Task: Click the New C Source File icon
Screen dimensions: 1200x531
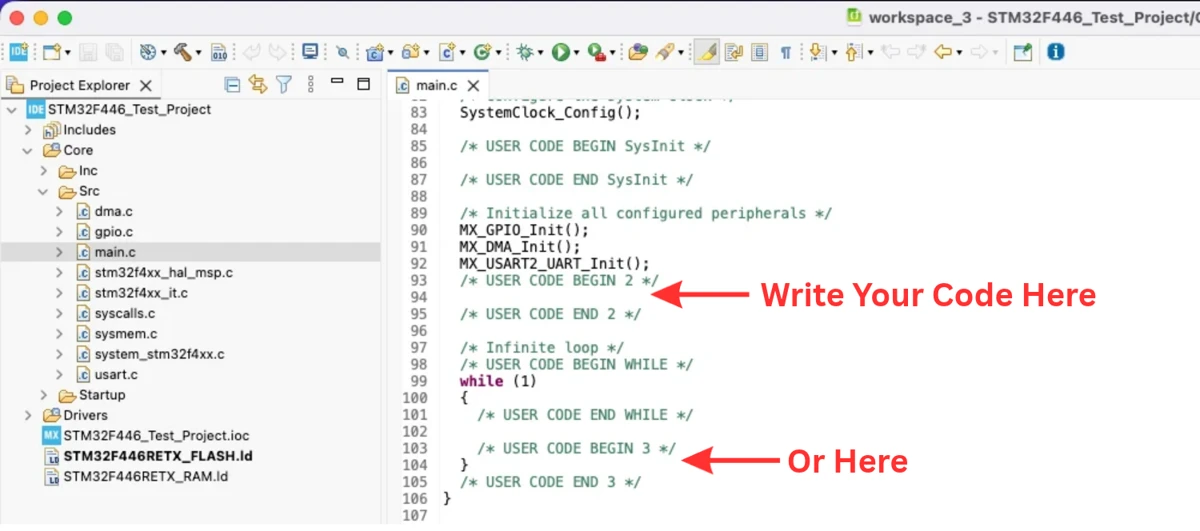Action: (446, 52)
